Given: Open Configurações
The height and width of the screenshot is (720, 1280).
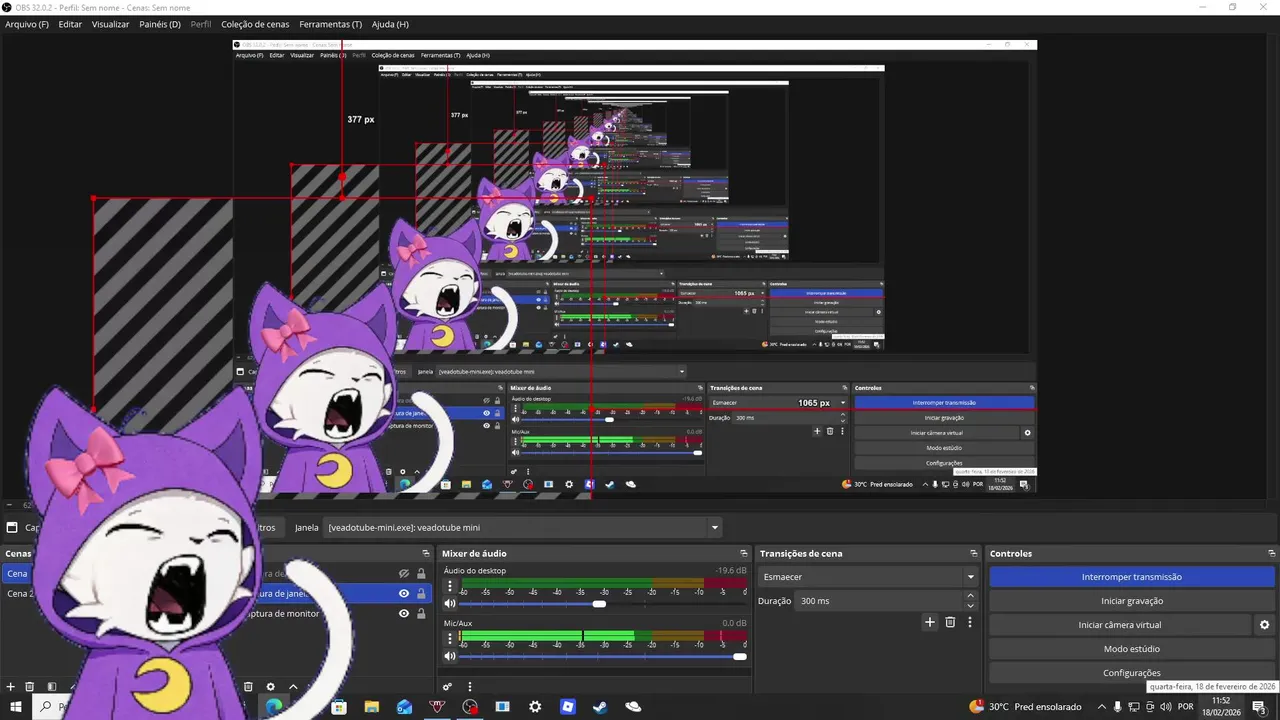Looking at the screenshot, I should pyautogui.click(x=1132, y=673).
